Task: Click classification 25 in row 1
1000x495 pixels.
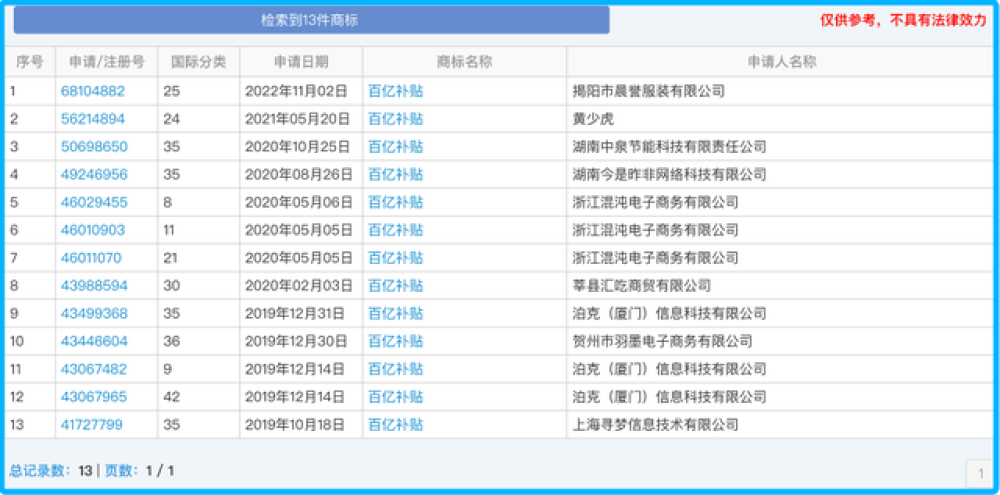Action: click(x=172, y=91)
